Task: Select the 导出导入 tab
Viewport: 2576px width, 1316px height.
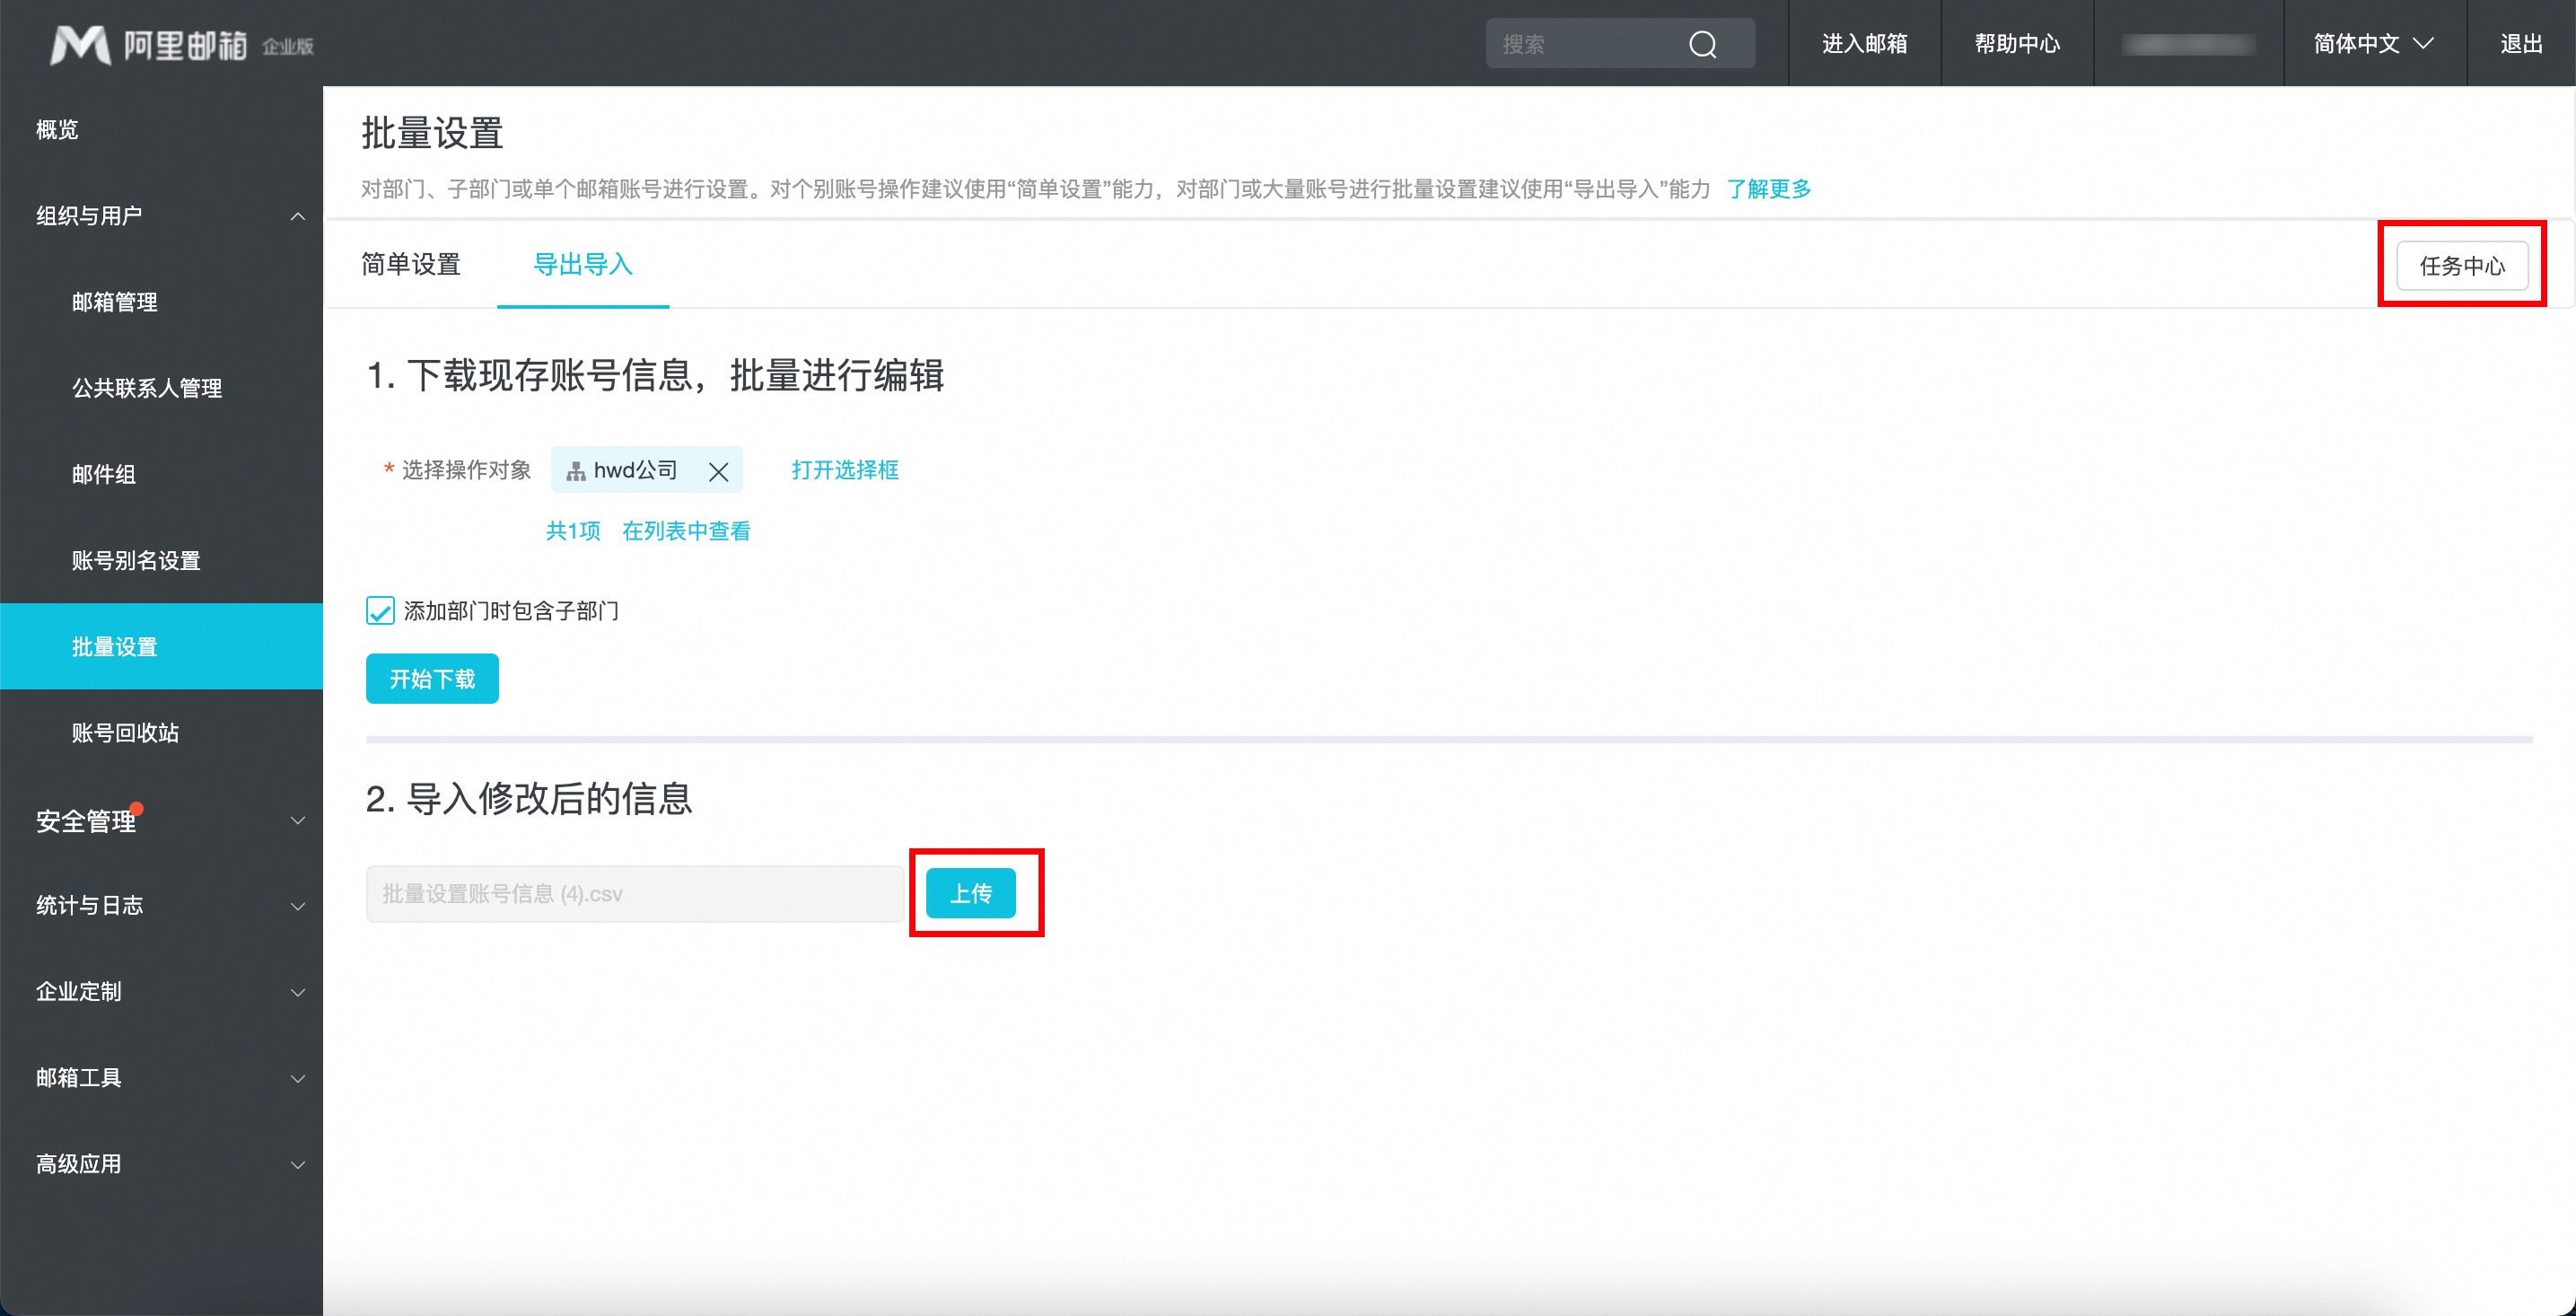Action: [583, 264]
